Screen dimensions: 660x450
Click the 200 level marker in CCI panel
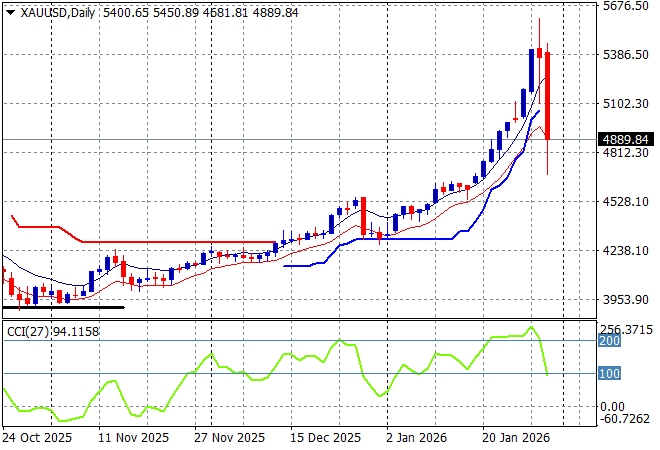click(609, 341)
